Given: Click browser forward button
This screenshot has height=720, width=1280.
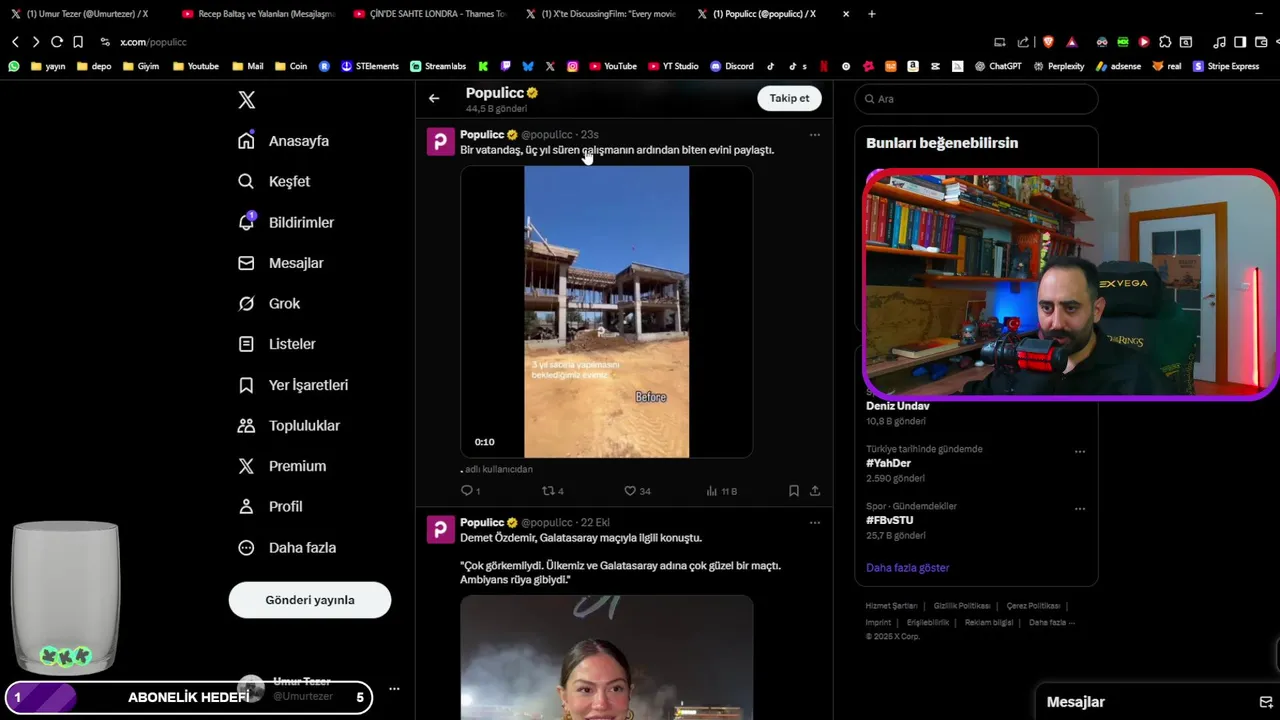Looking at the screenshot, I should pyautogui.click(x=36, y=42).
